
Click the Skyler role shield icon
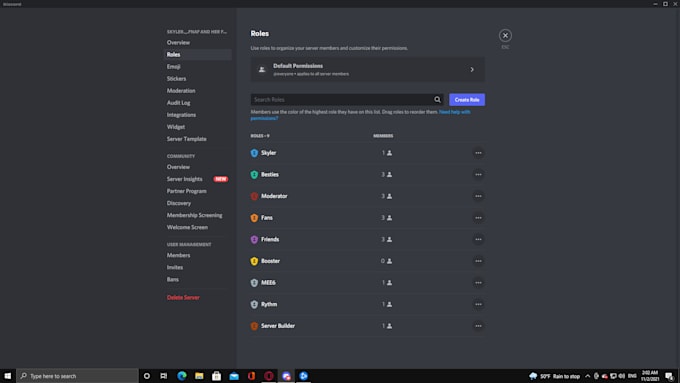(x=254, y=153)
